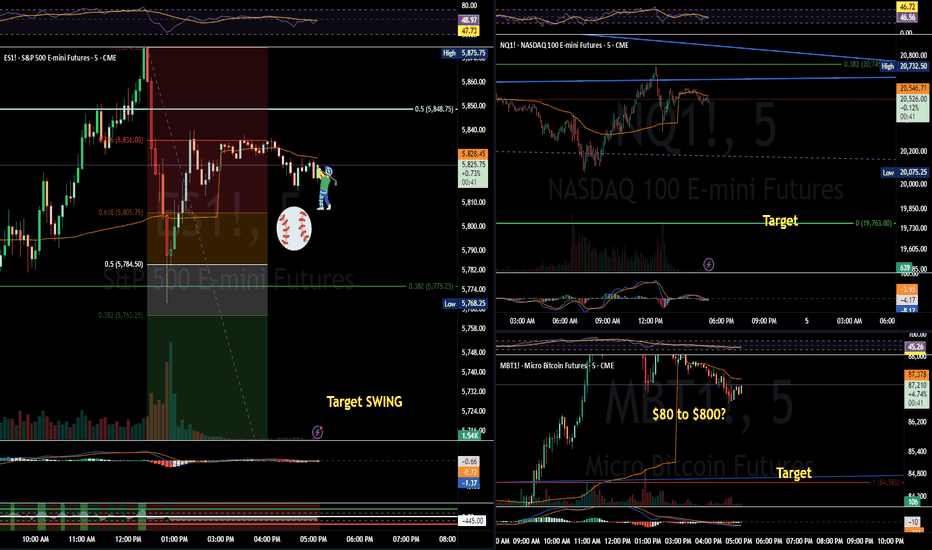Select the 'Target' annotation on NQ1! chart
Screen dimensions: 932x550
click(780, 221)
